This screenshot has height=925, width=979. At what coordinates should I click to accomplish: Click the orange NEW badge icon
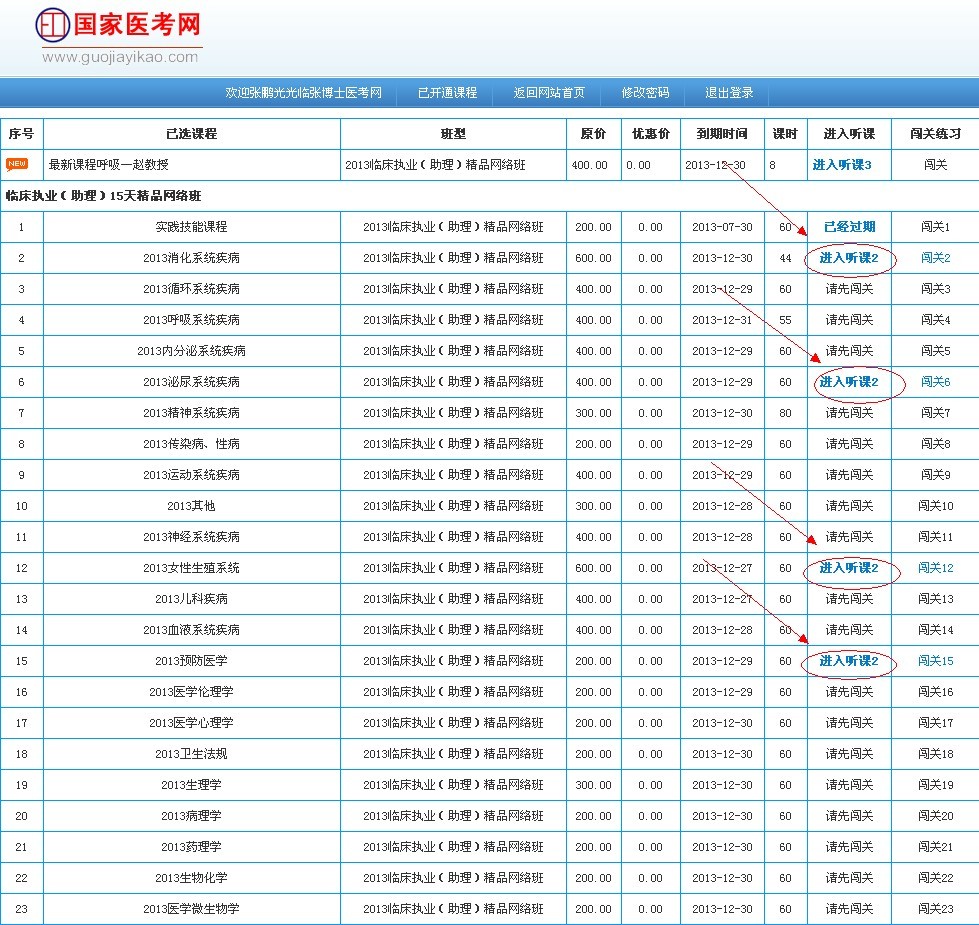(17, 164)
